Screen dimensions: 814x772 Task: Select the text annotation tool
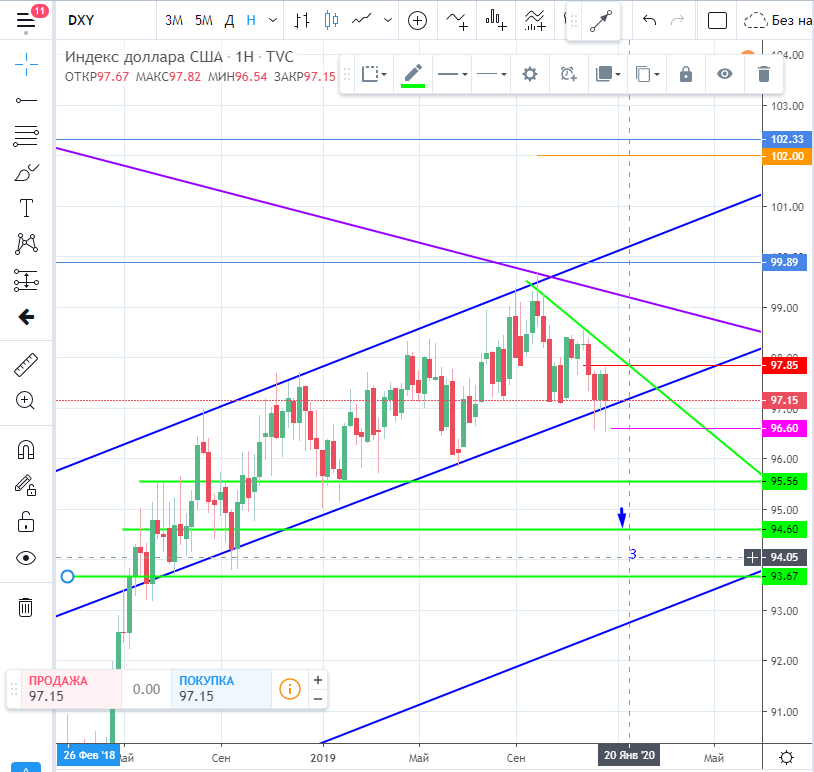(x=26, y=208)
